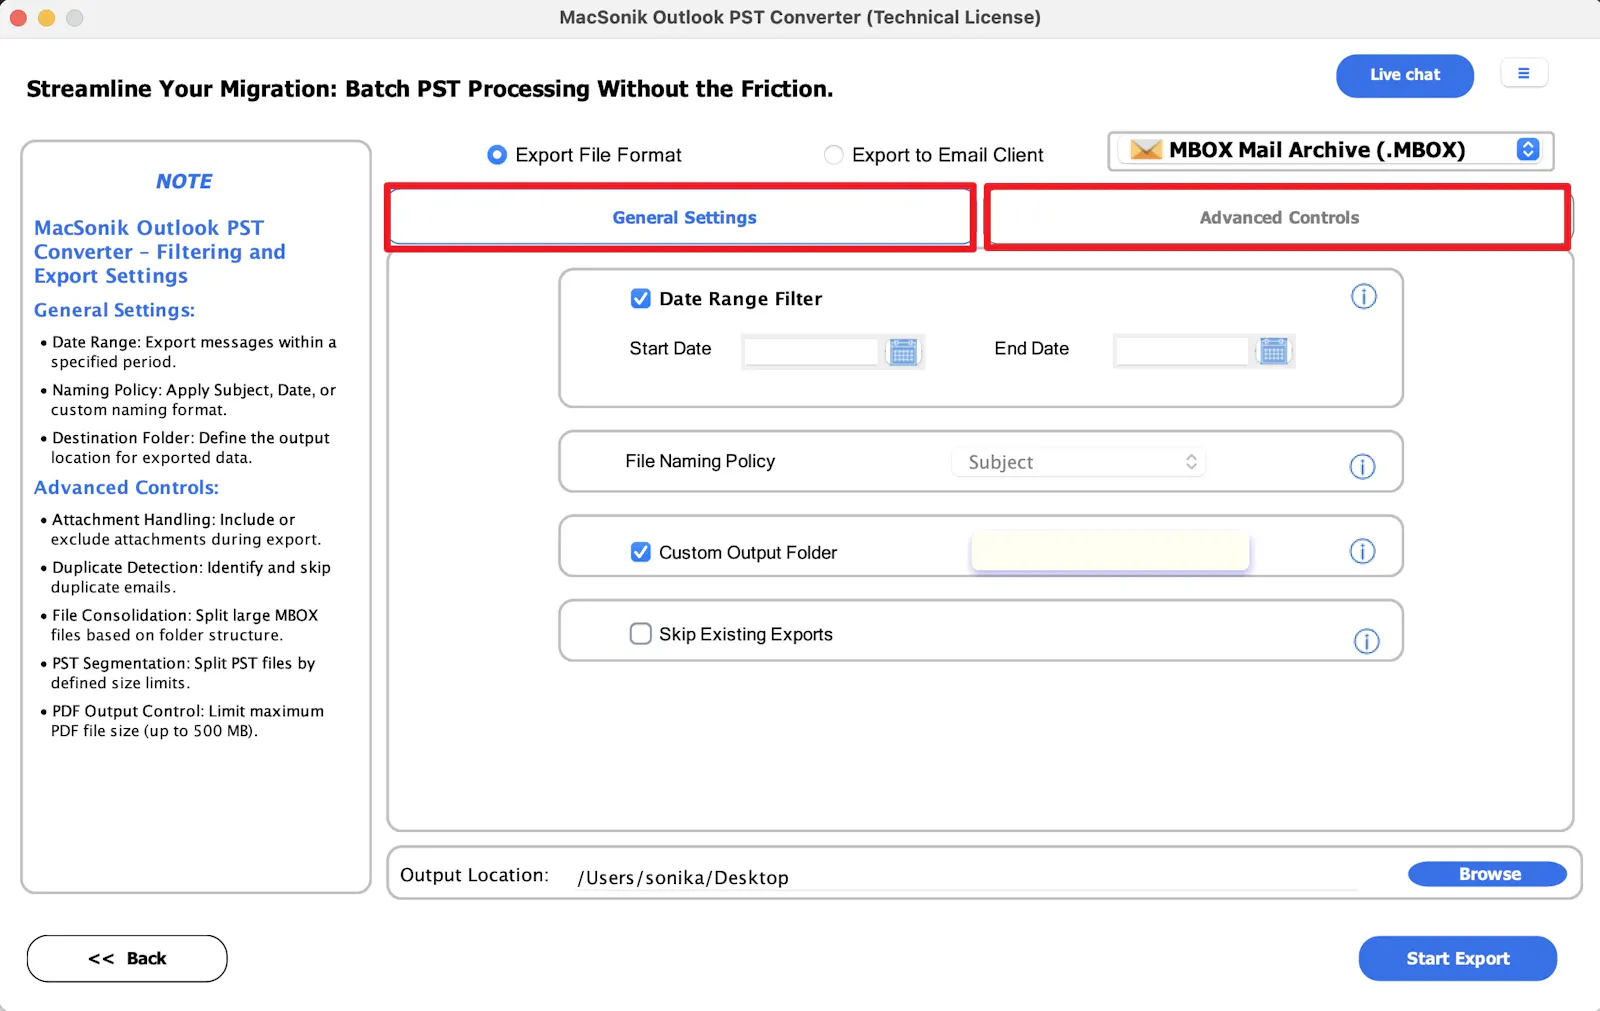
Task: Click the Start Export button
Action: click(x=1458, y=958)
